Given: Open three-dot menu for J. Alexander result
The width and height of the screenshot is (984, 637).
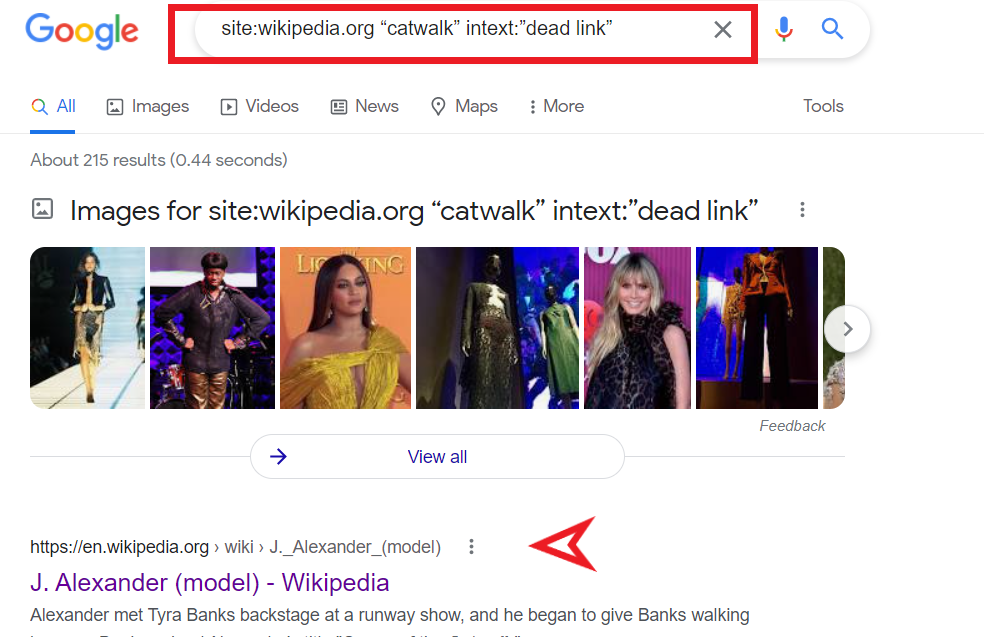Looking at the screenshot, I should click(x=471, y=547).
